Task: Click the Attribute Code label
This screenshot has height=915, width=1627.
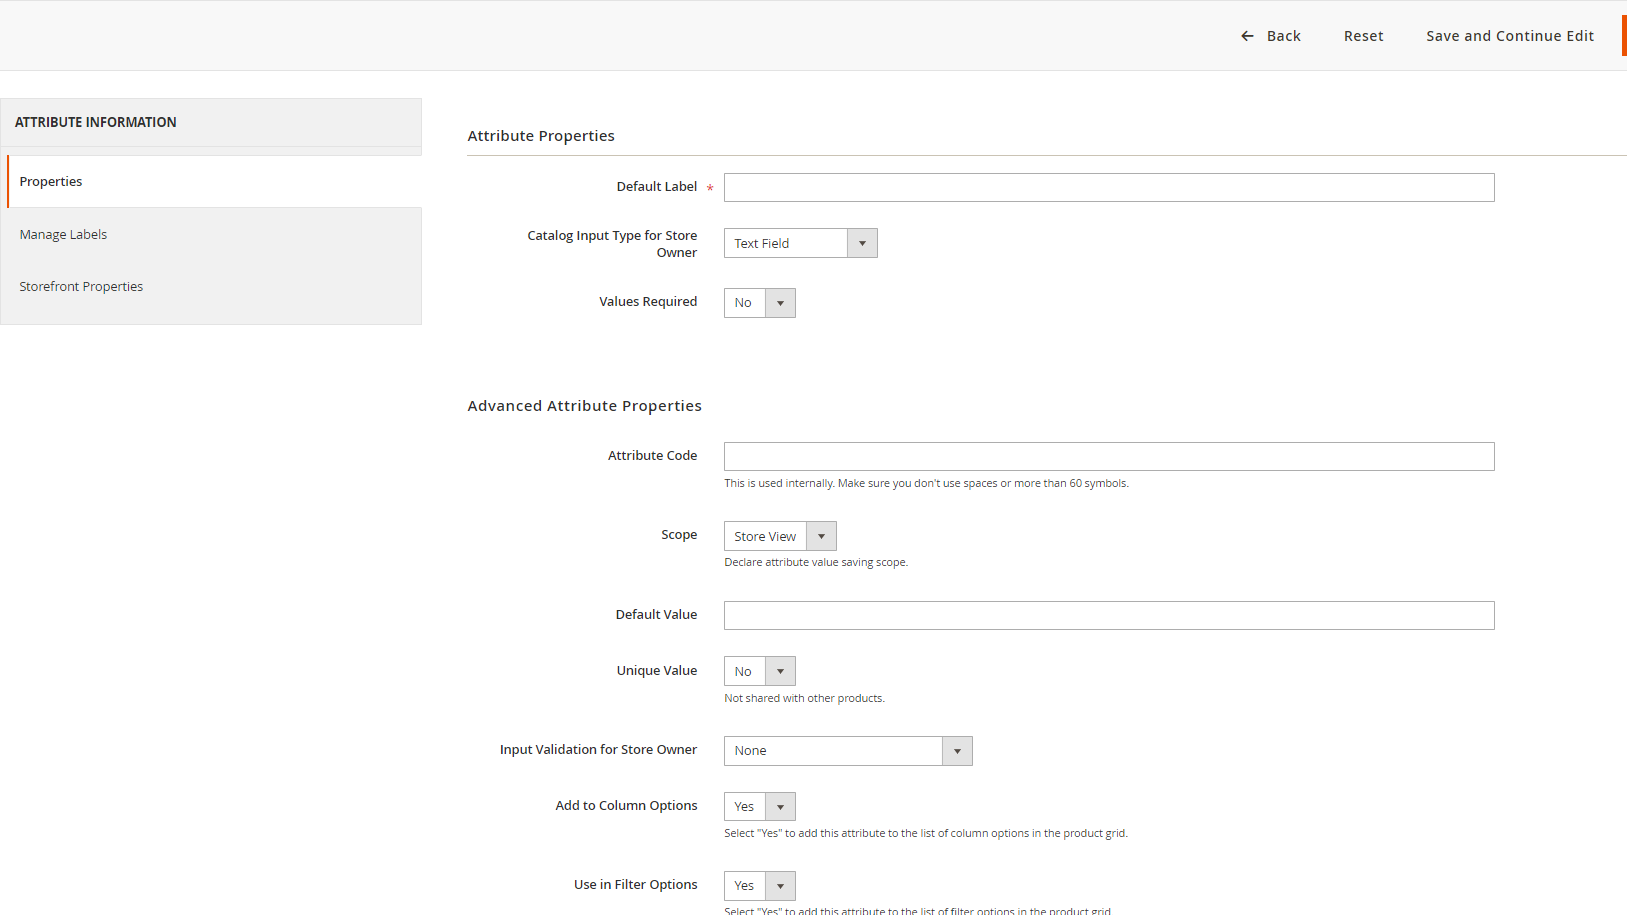Action: tap(652, 455)
